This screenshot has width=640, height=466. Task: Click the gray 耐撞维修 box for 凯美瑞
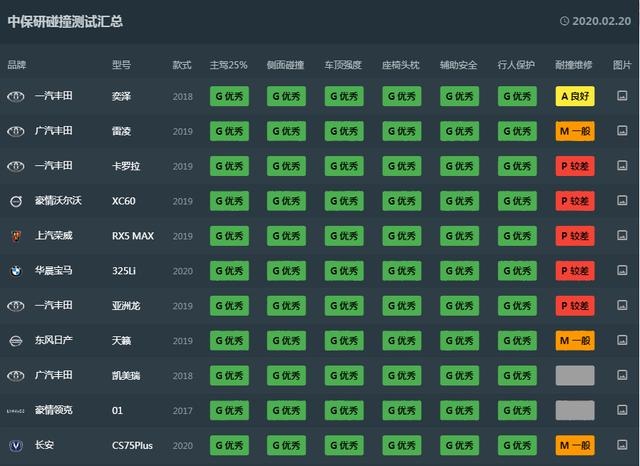coord(575,375)
